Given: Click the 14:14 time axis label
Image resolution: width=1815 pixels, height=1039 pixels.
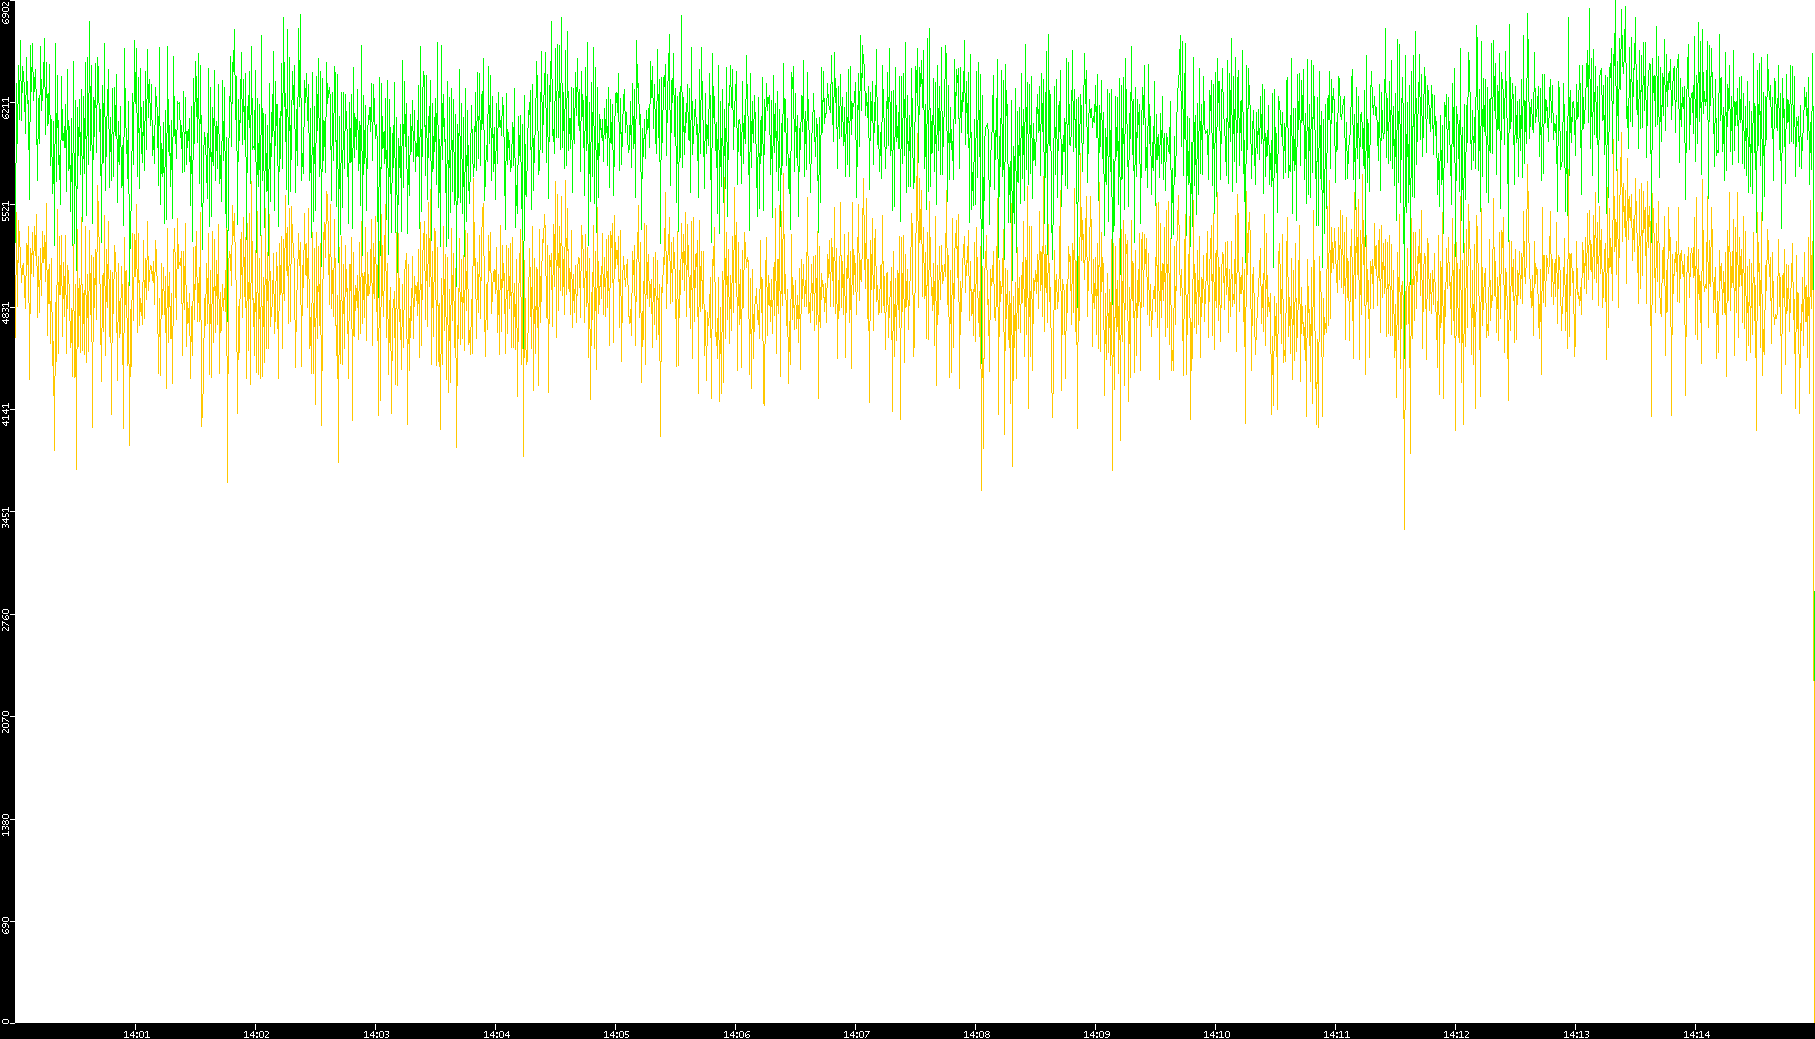Looking at the screenshot, I should (1696, 1034).
